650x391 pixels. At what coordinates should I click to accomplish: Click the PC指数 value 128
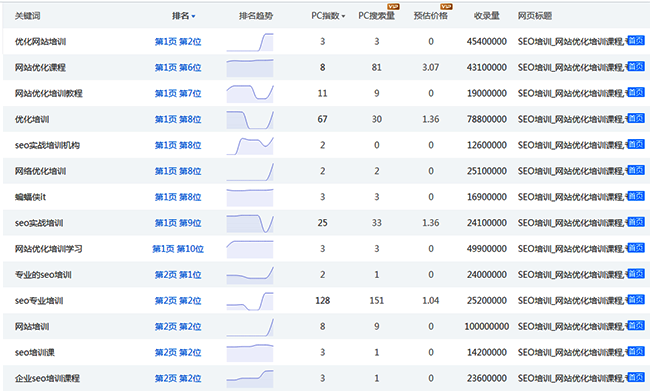(x=323, y=301)
